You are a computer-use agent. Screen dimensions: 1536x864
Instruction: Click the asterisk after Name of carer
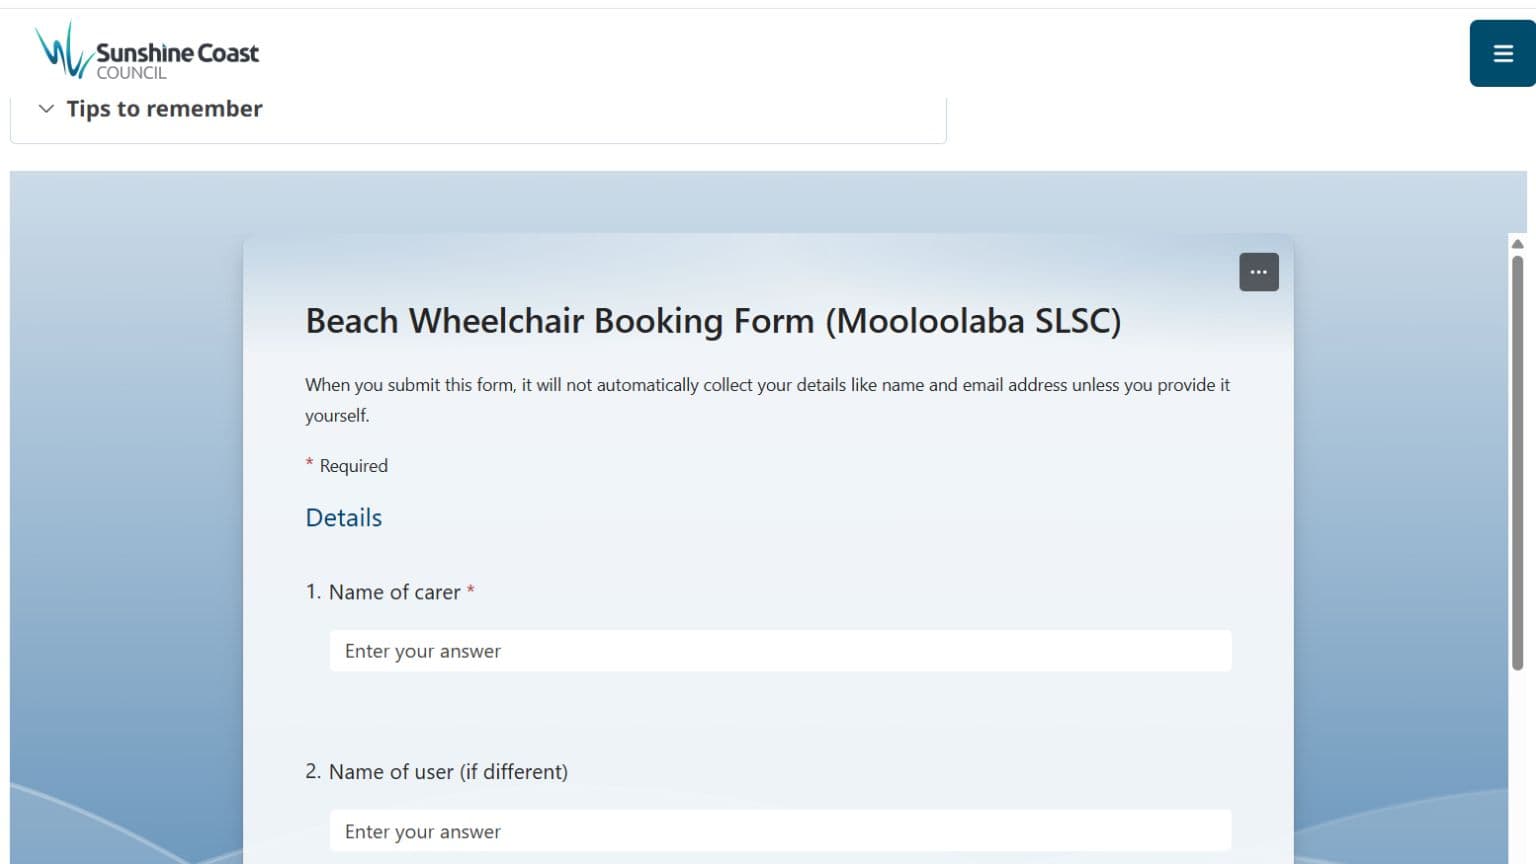tap(470, 590)
